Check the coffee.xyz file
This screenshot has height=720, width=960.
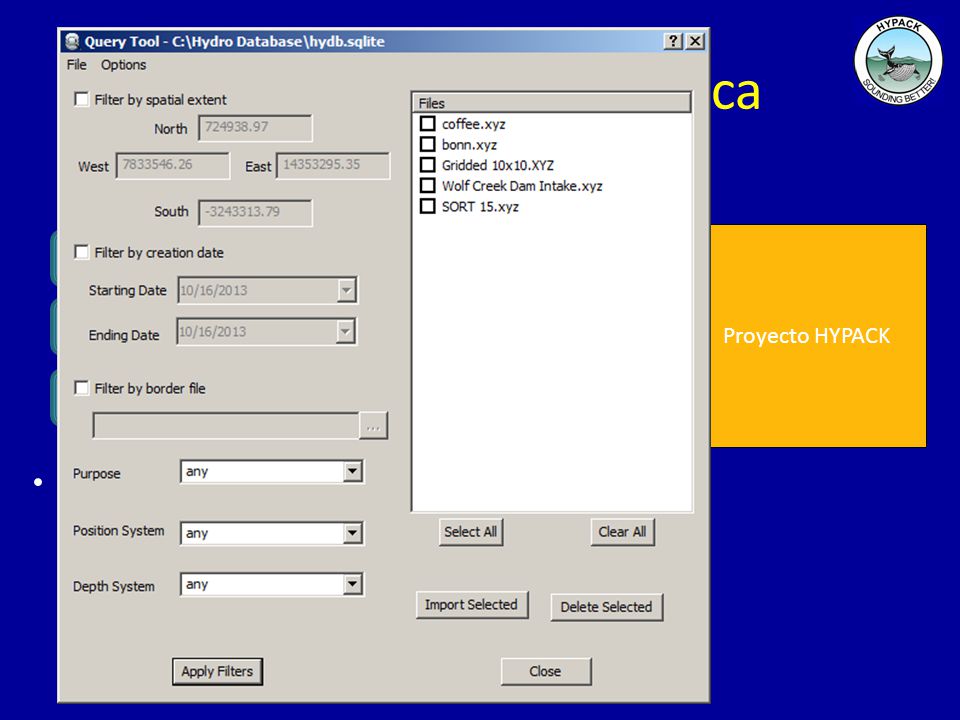coord(427,124)
